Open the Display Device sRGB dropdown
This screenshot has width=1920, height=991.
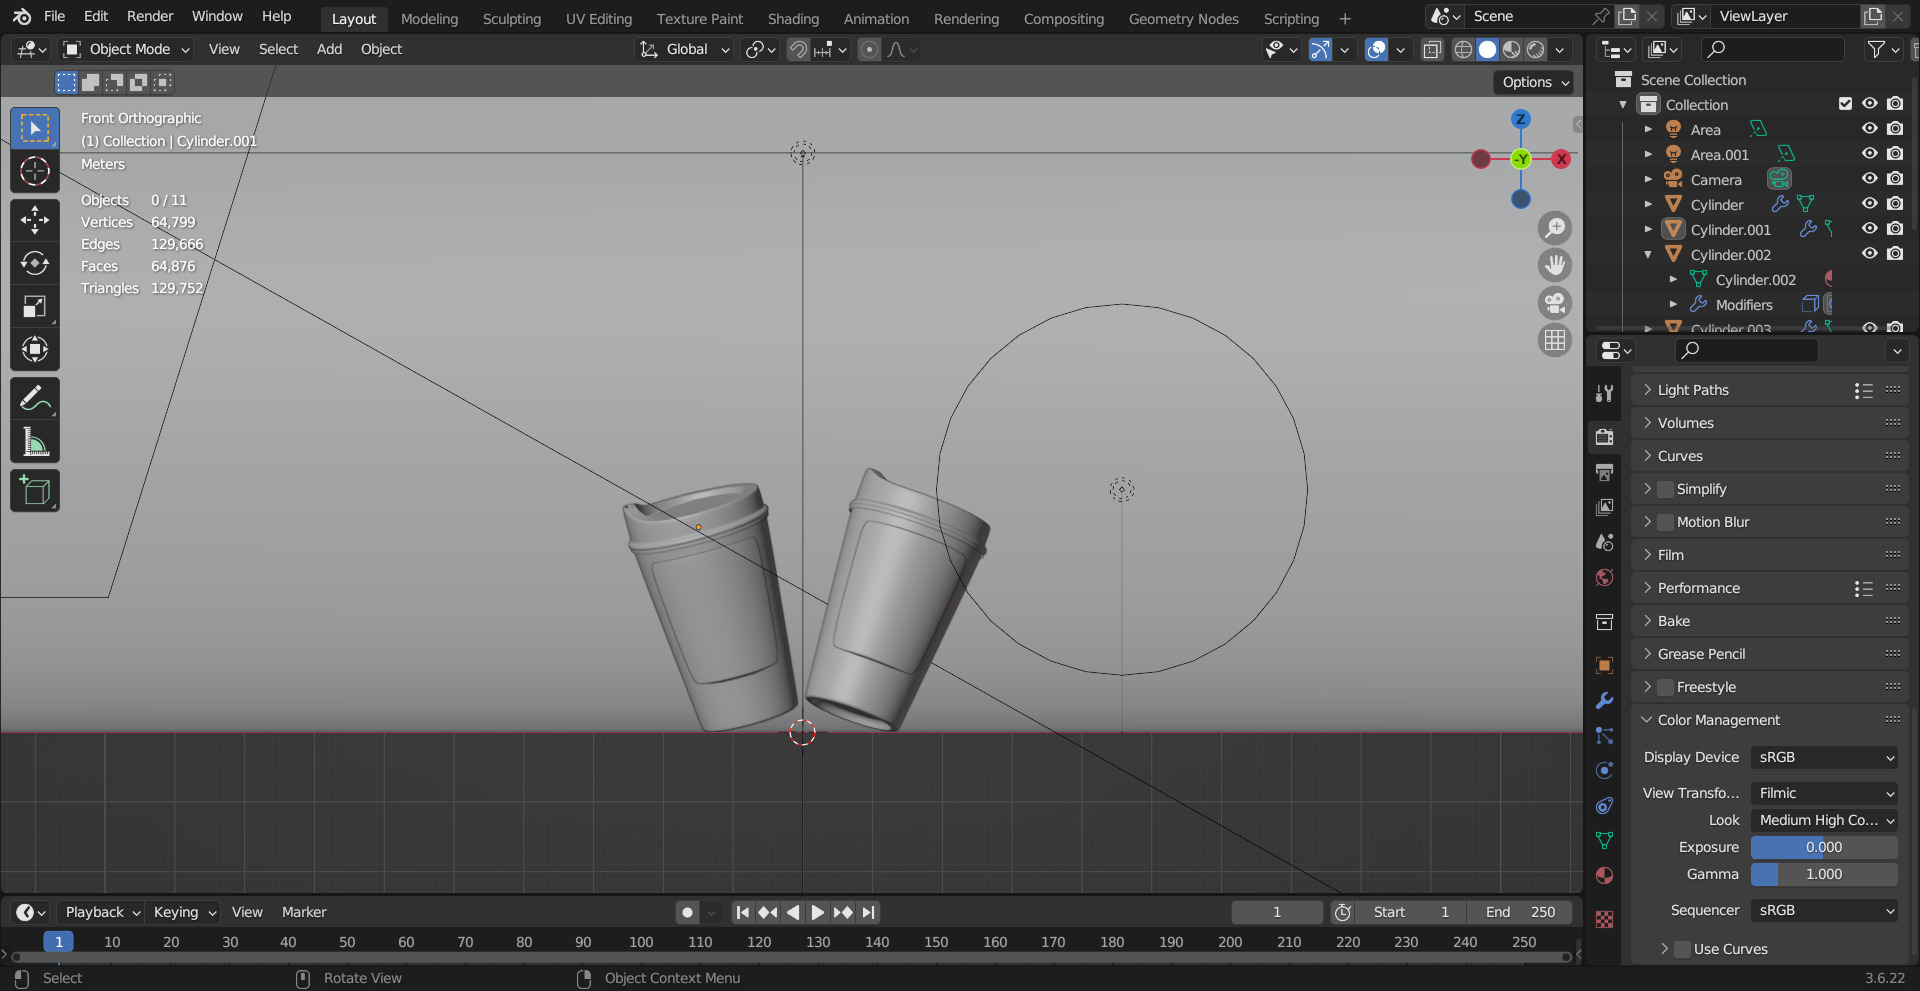(1824, 757)
